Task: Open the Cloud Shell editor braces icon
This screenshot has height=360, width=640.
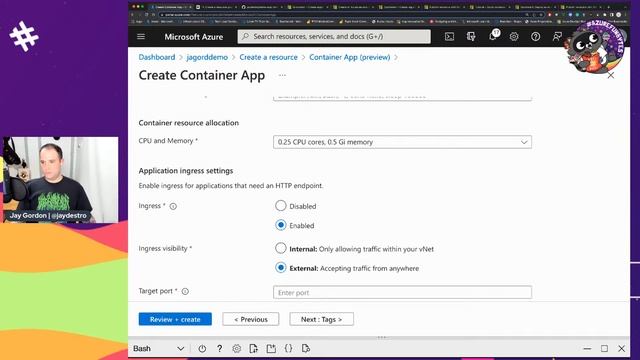Action: pos(288,348)
